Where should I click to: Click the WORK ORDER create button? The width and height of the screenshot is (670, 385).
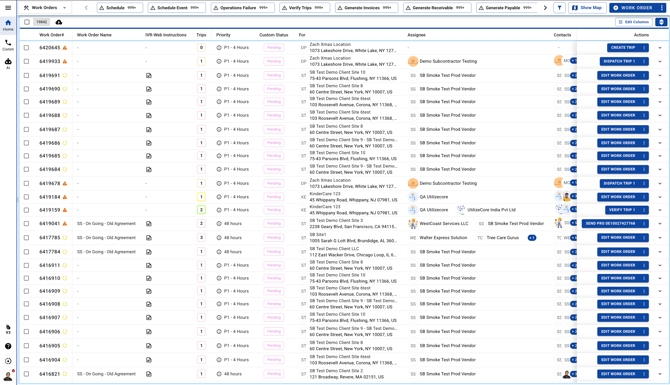[x=634, y=8]
